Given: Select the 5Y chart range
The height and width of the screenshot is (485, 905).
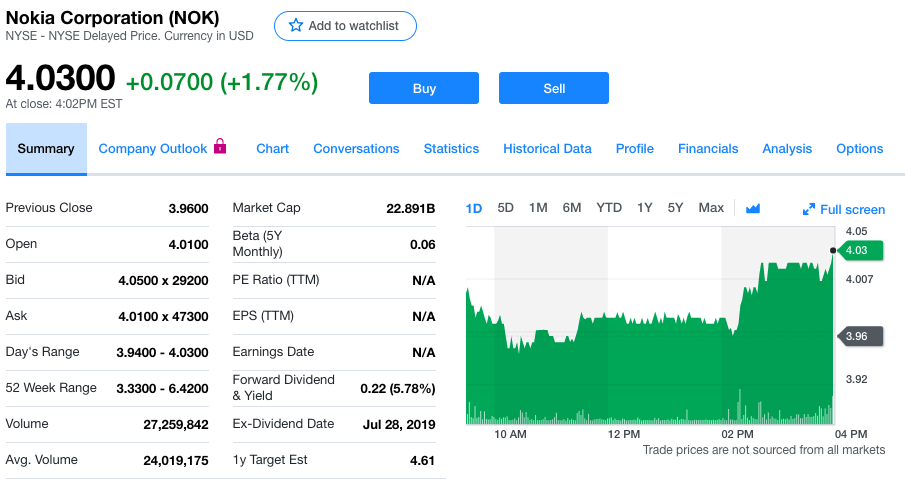Looking at the screenshot, I should [x=675, y=208].
